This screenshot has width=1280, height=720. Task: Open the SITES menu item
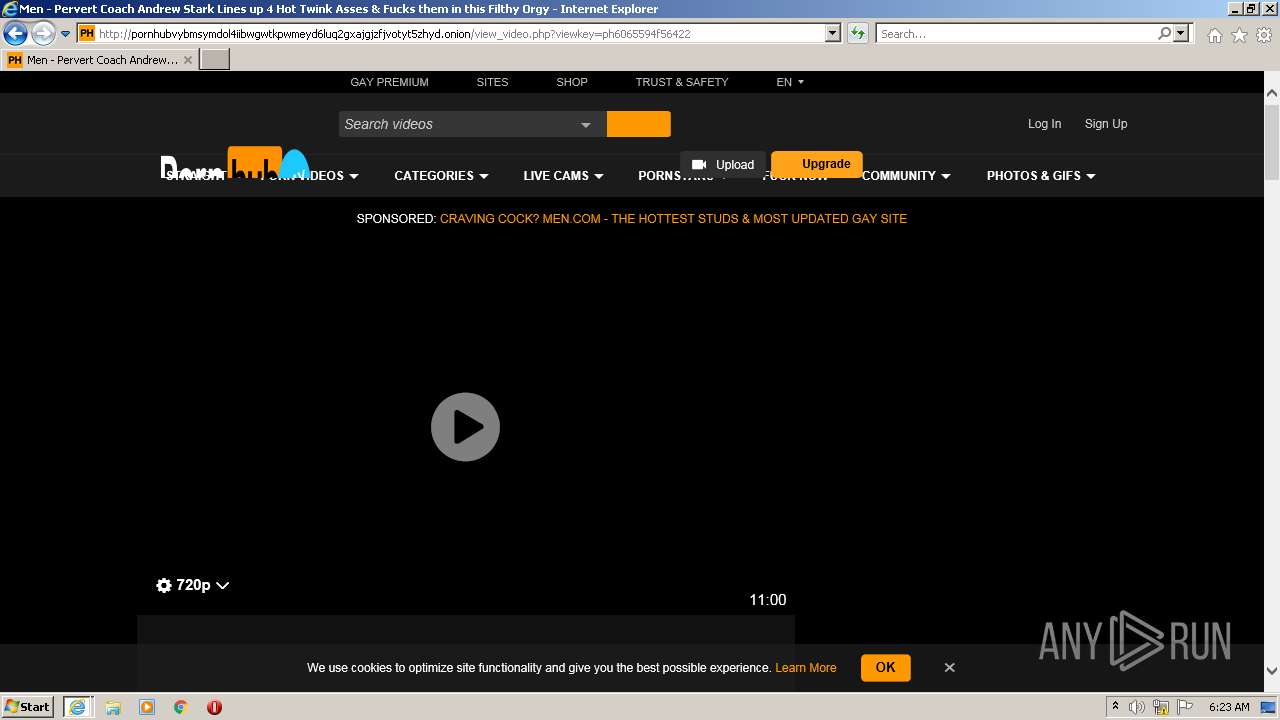point(492,82)
